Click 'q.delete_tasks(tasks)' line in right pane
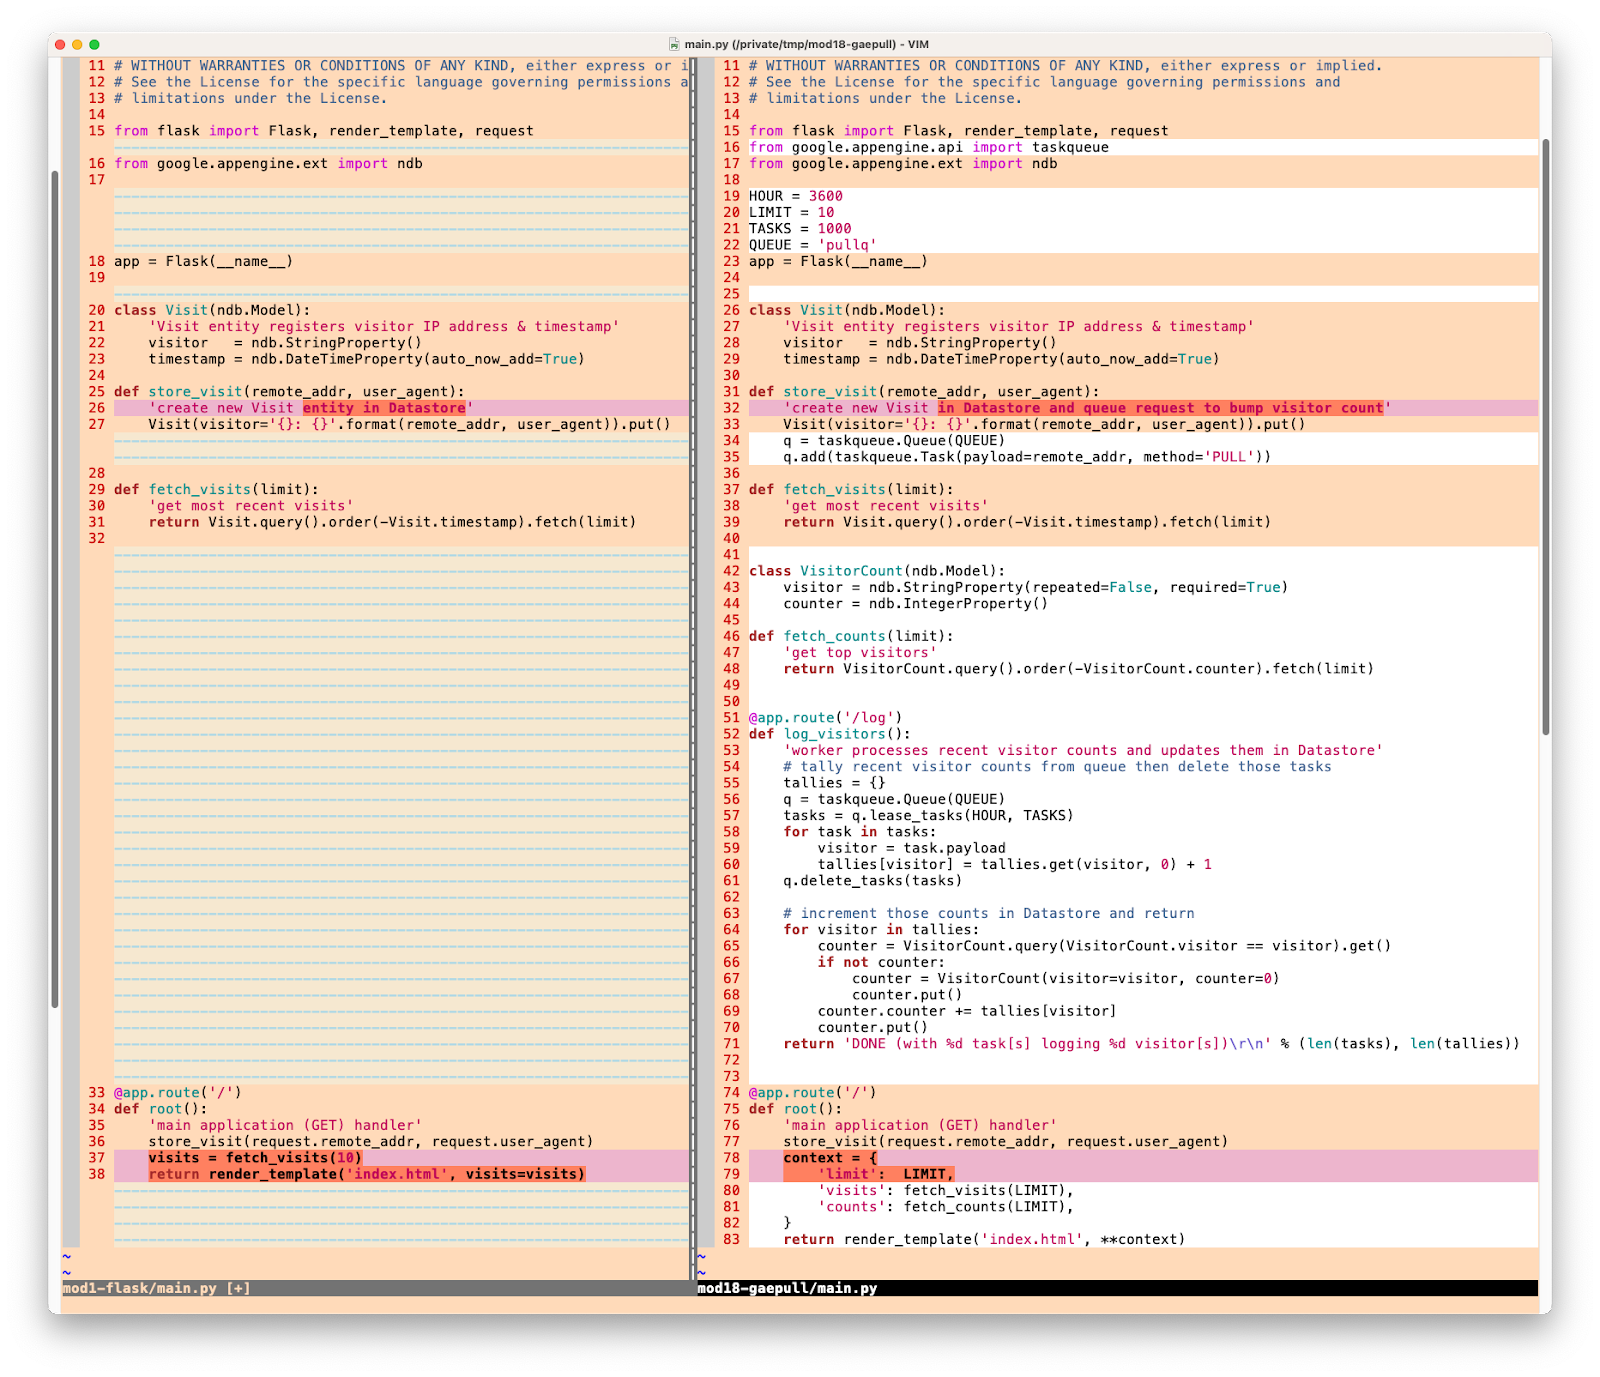Screen dimensions: 1600x1377 pos(872,881)
